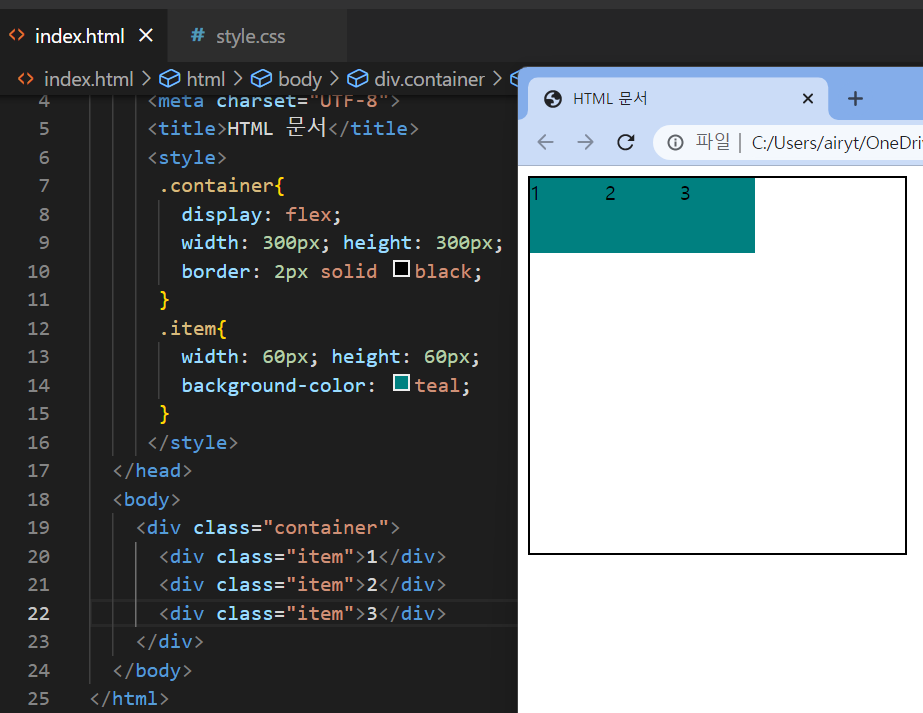Screen dimensions: 923x713
Task: Click the cube icon before html breadcrumb
Action: [170, 78]
